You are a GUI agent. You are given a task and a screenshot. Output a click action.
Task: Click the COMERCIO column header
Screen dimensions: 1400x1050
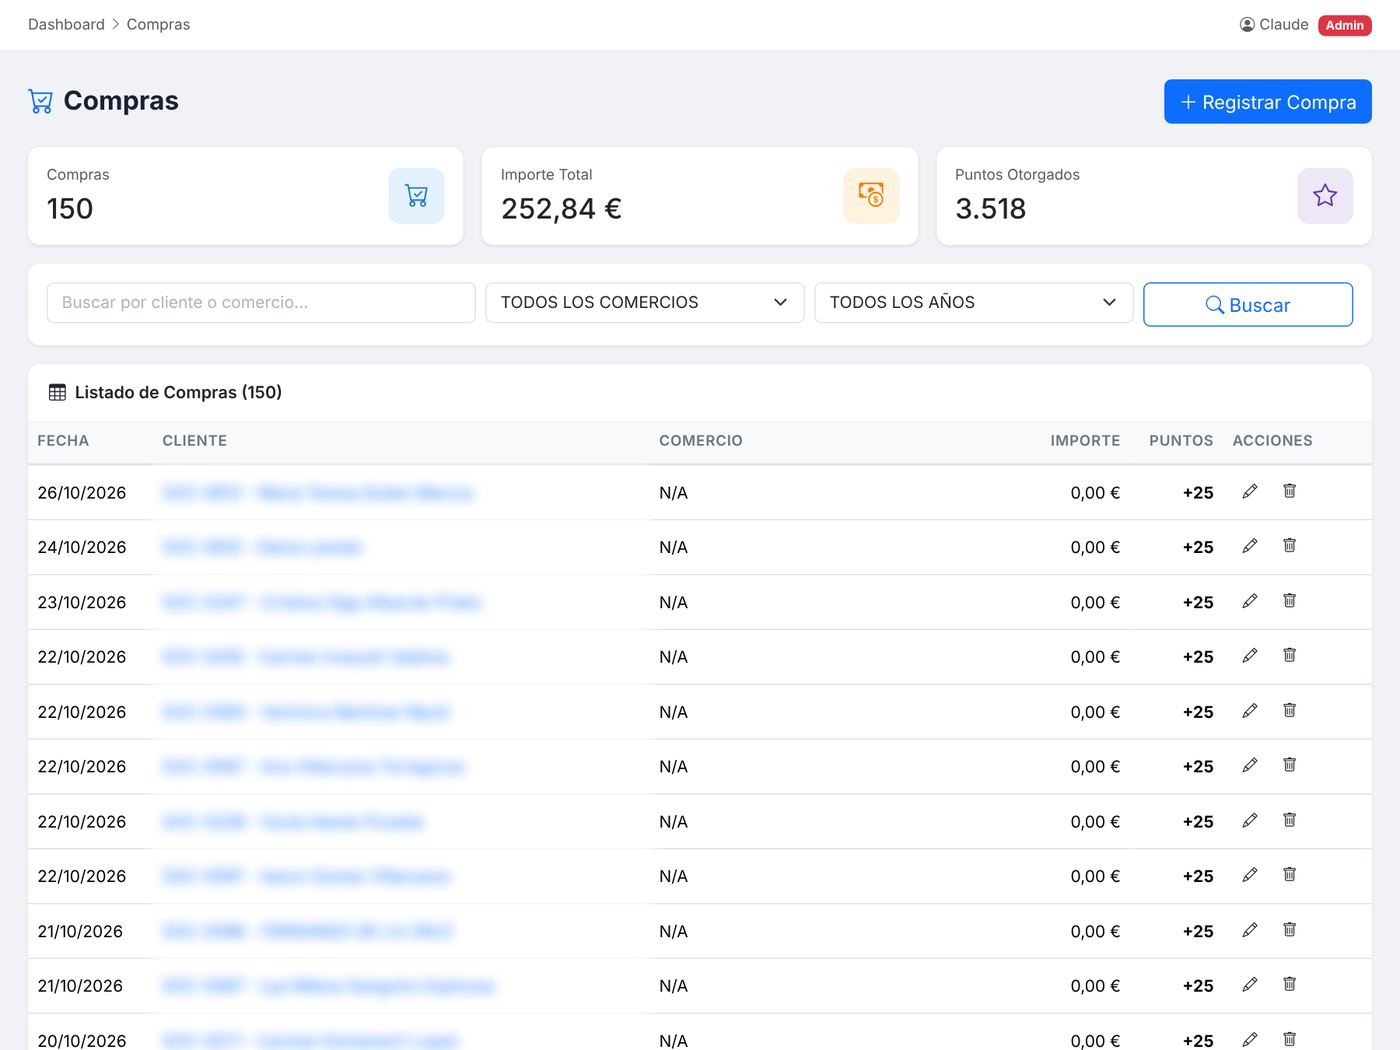pyautogui.click(x=701, y=441)
